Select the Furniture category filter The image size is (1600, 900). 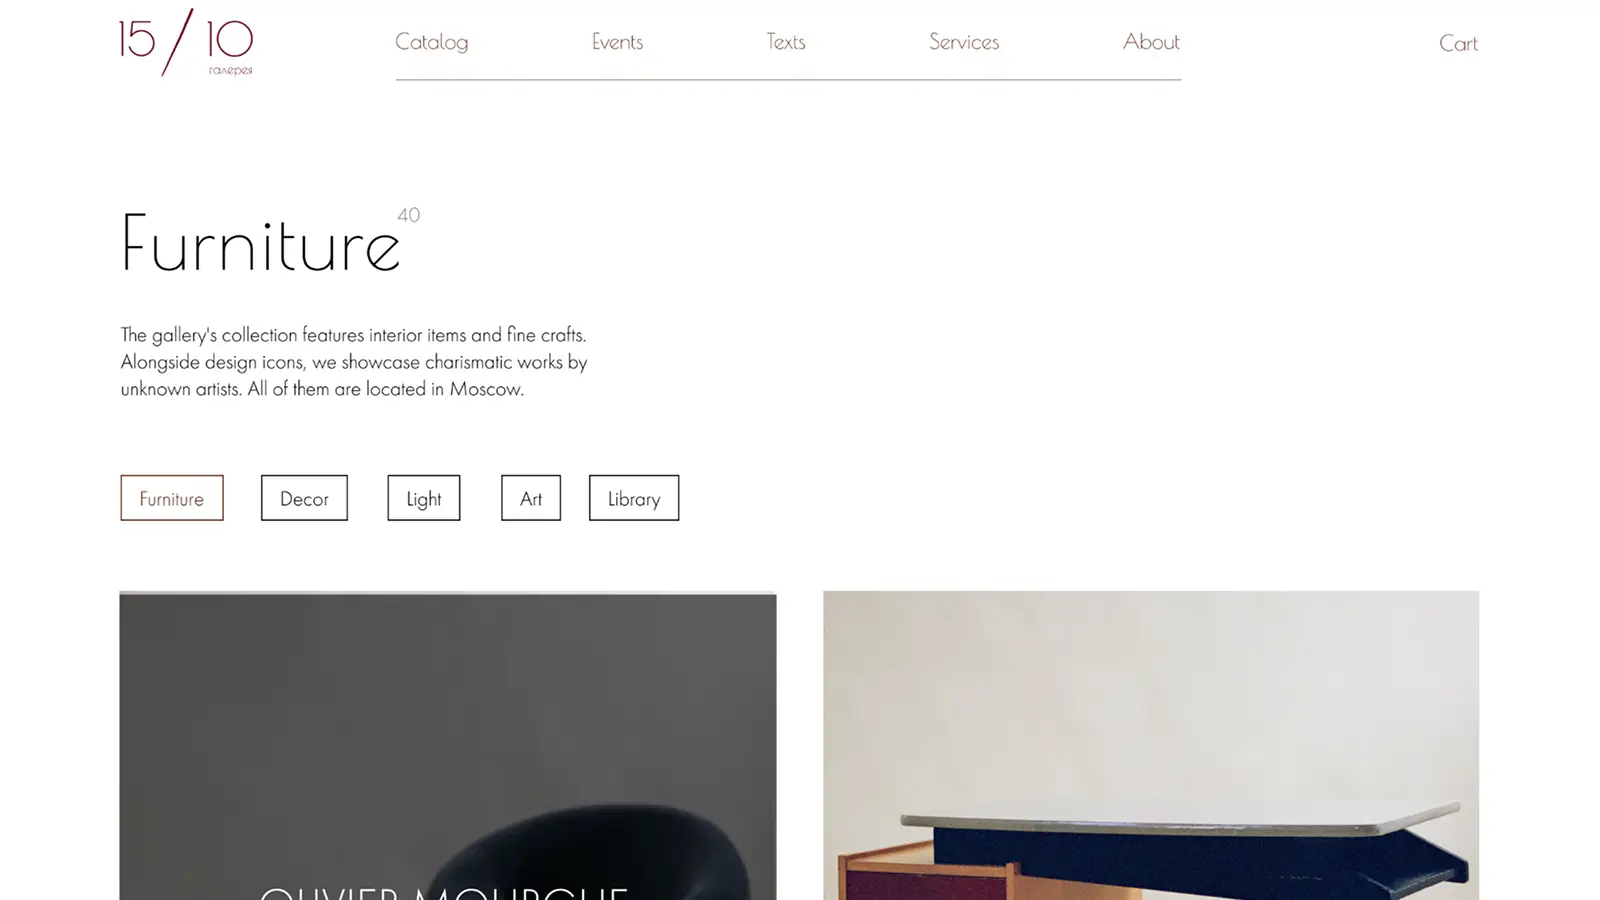(172, 498)
